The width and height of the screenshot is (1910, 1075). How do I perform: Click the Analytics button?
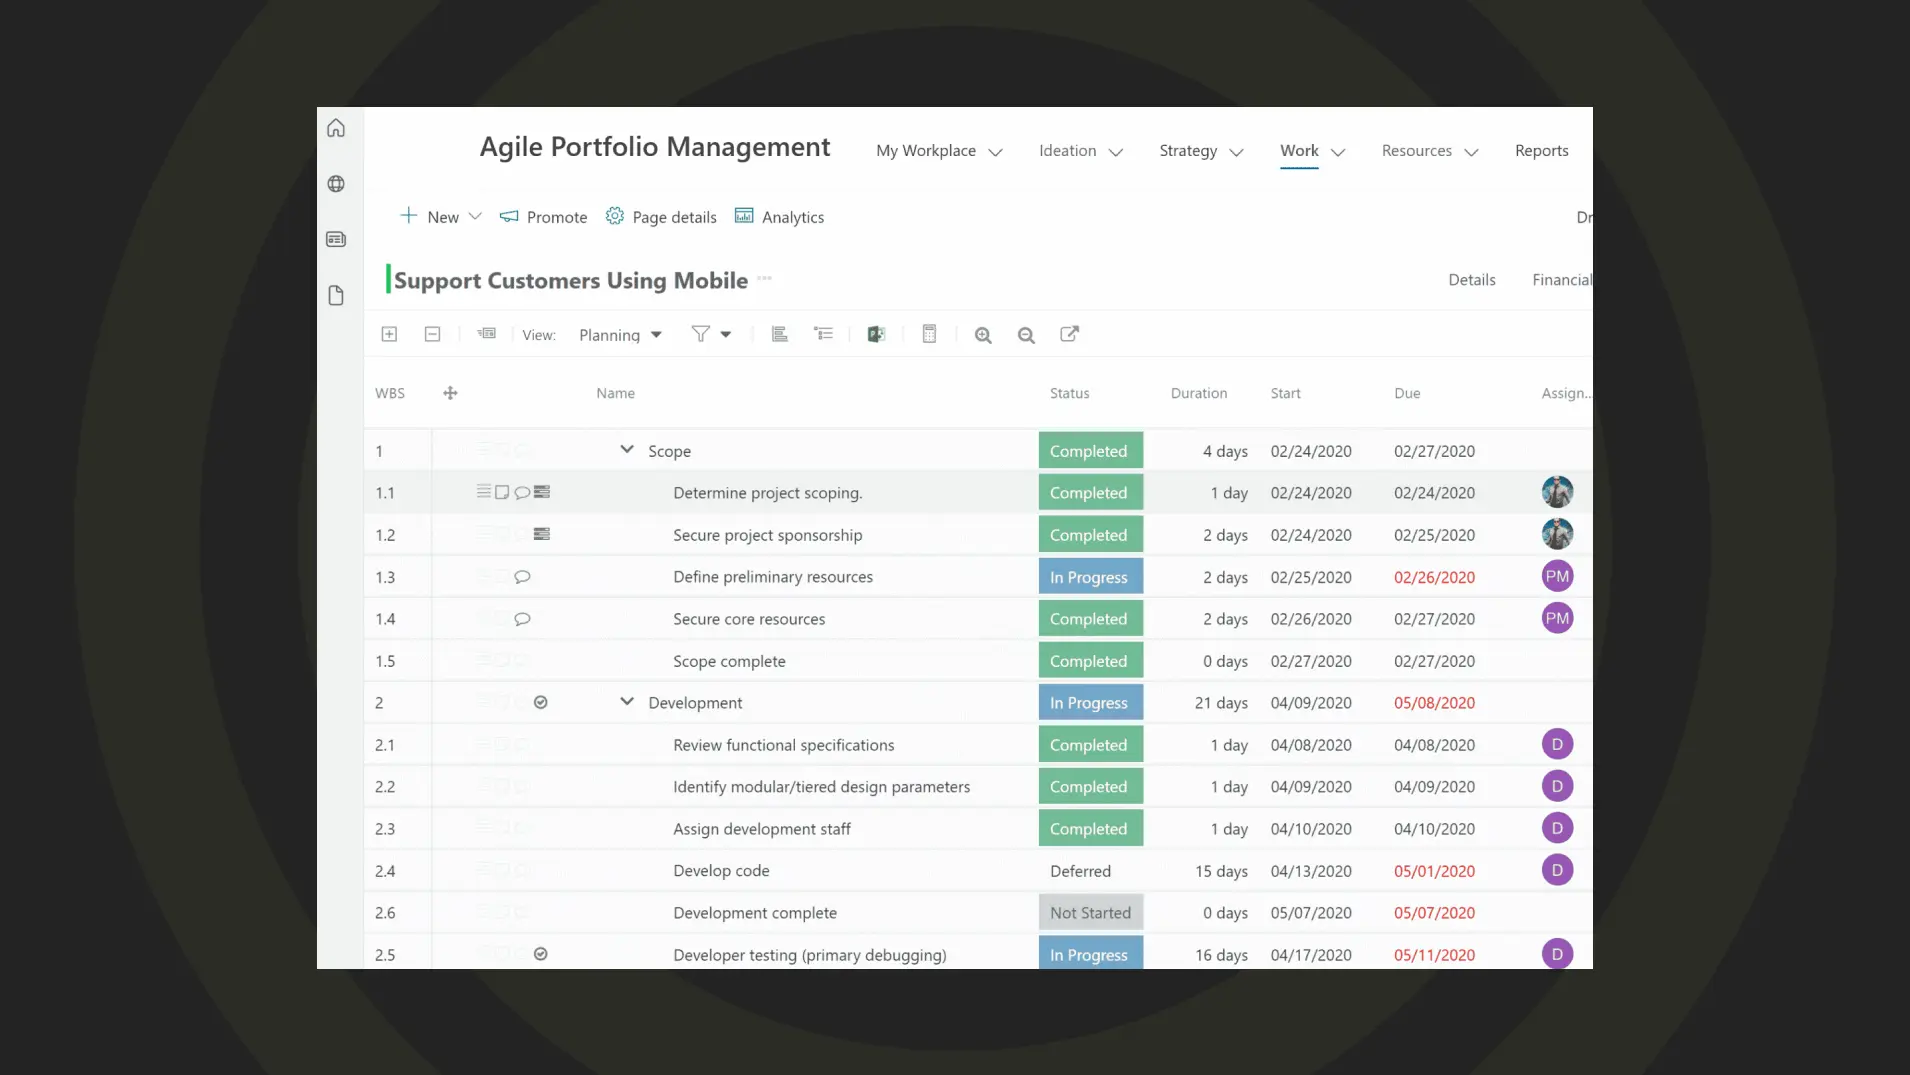tap(779, 217)
